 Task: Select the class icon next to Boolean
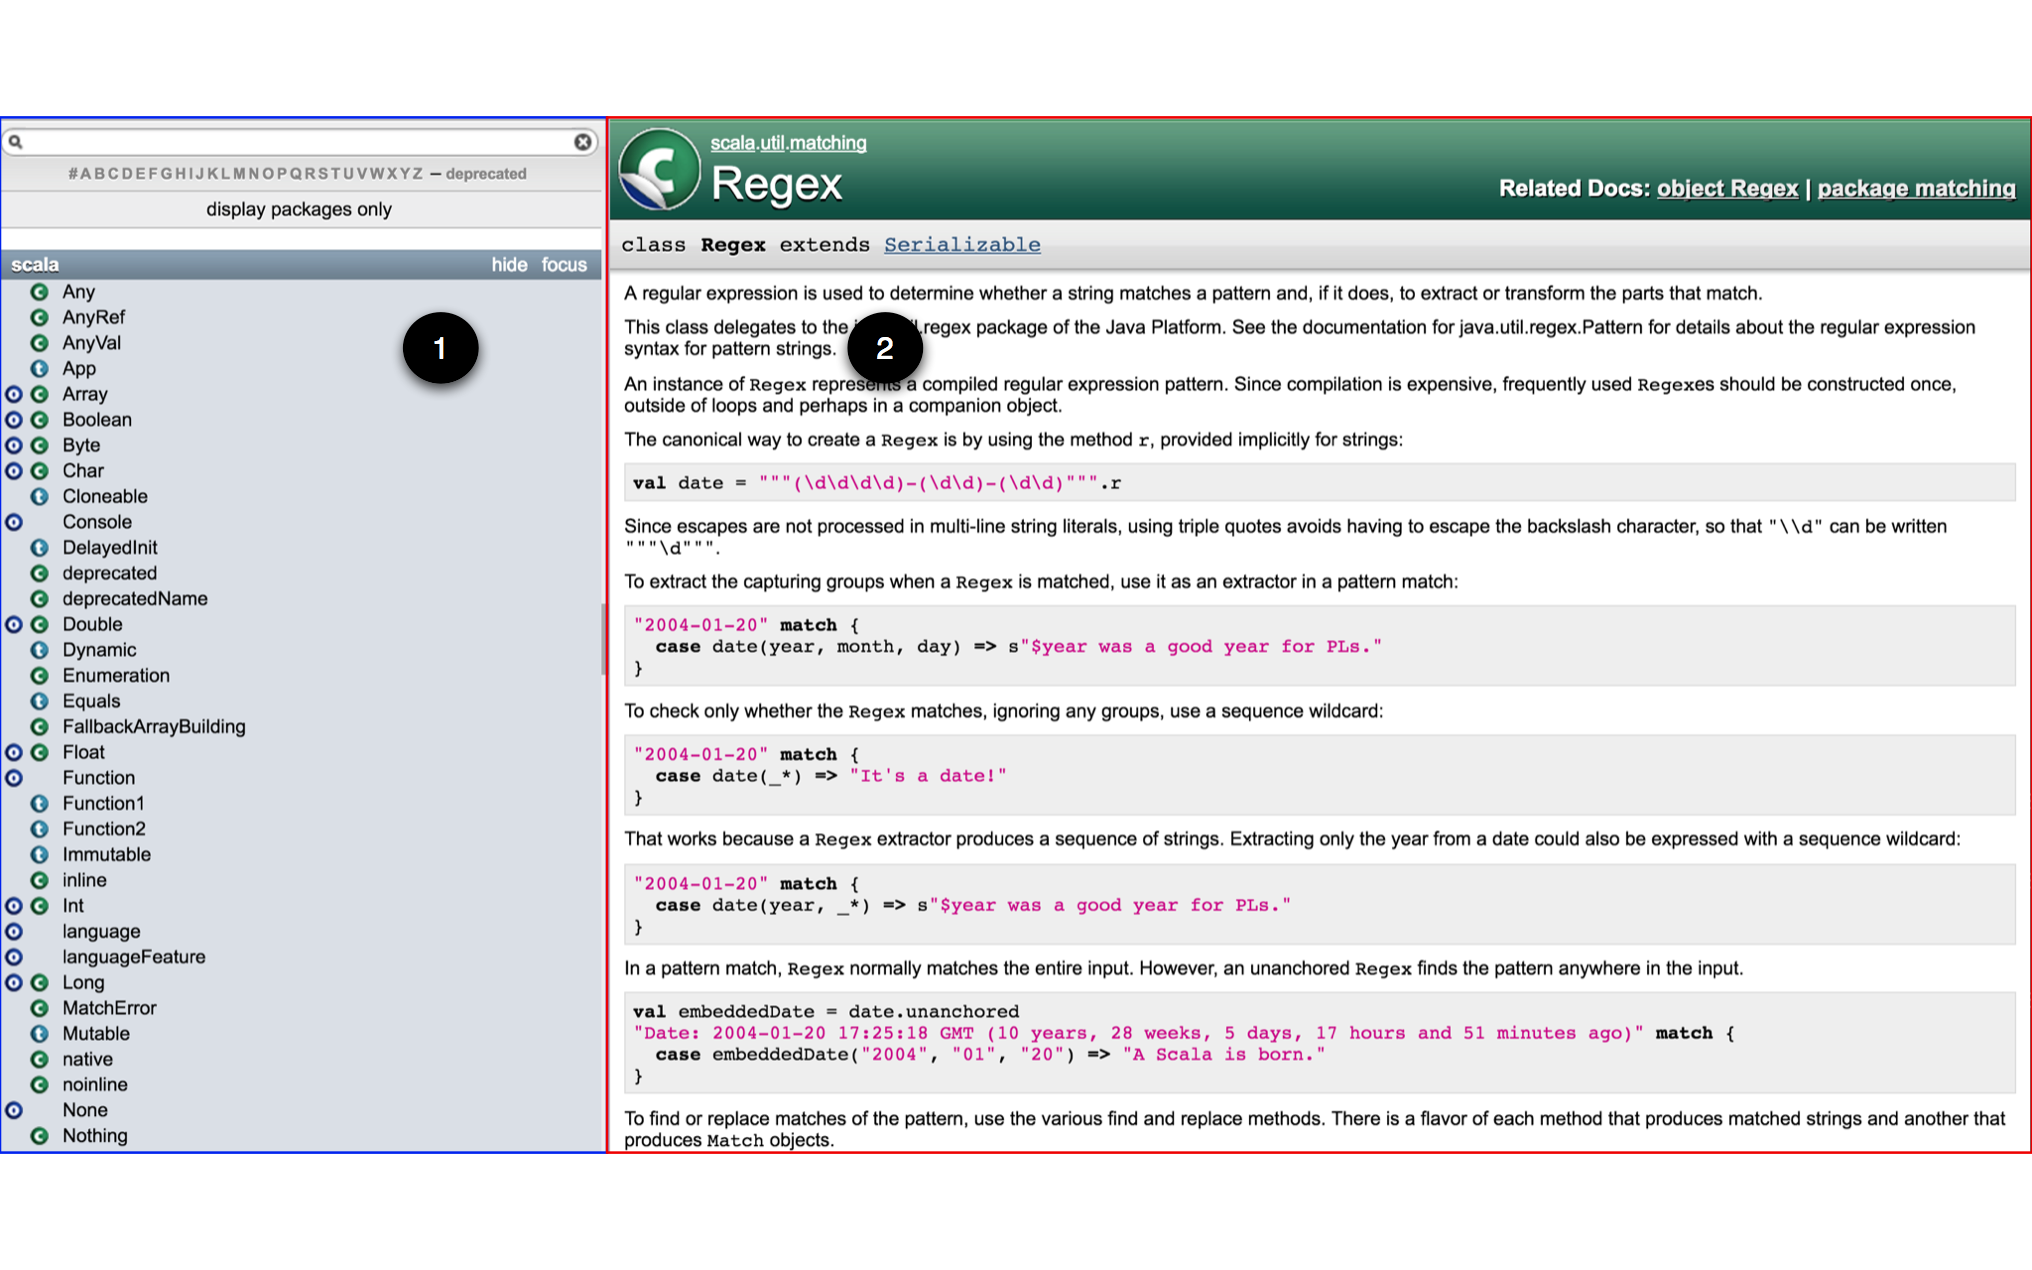[40, 420]
